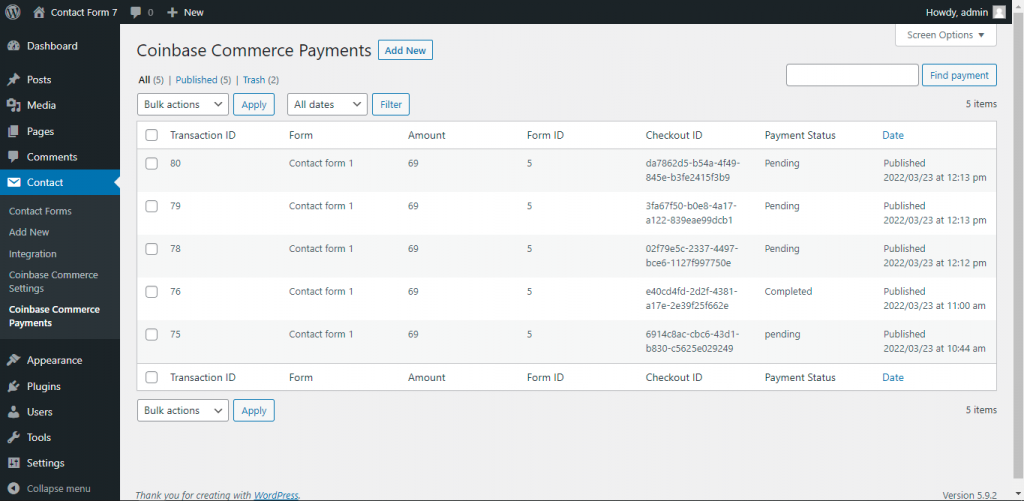Click the Add New button beside the title
This screenshot has width=1024, height=501.
coord(405,51)
